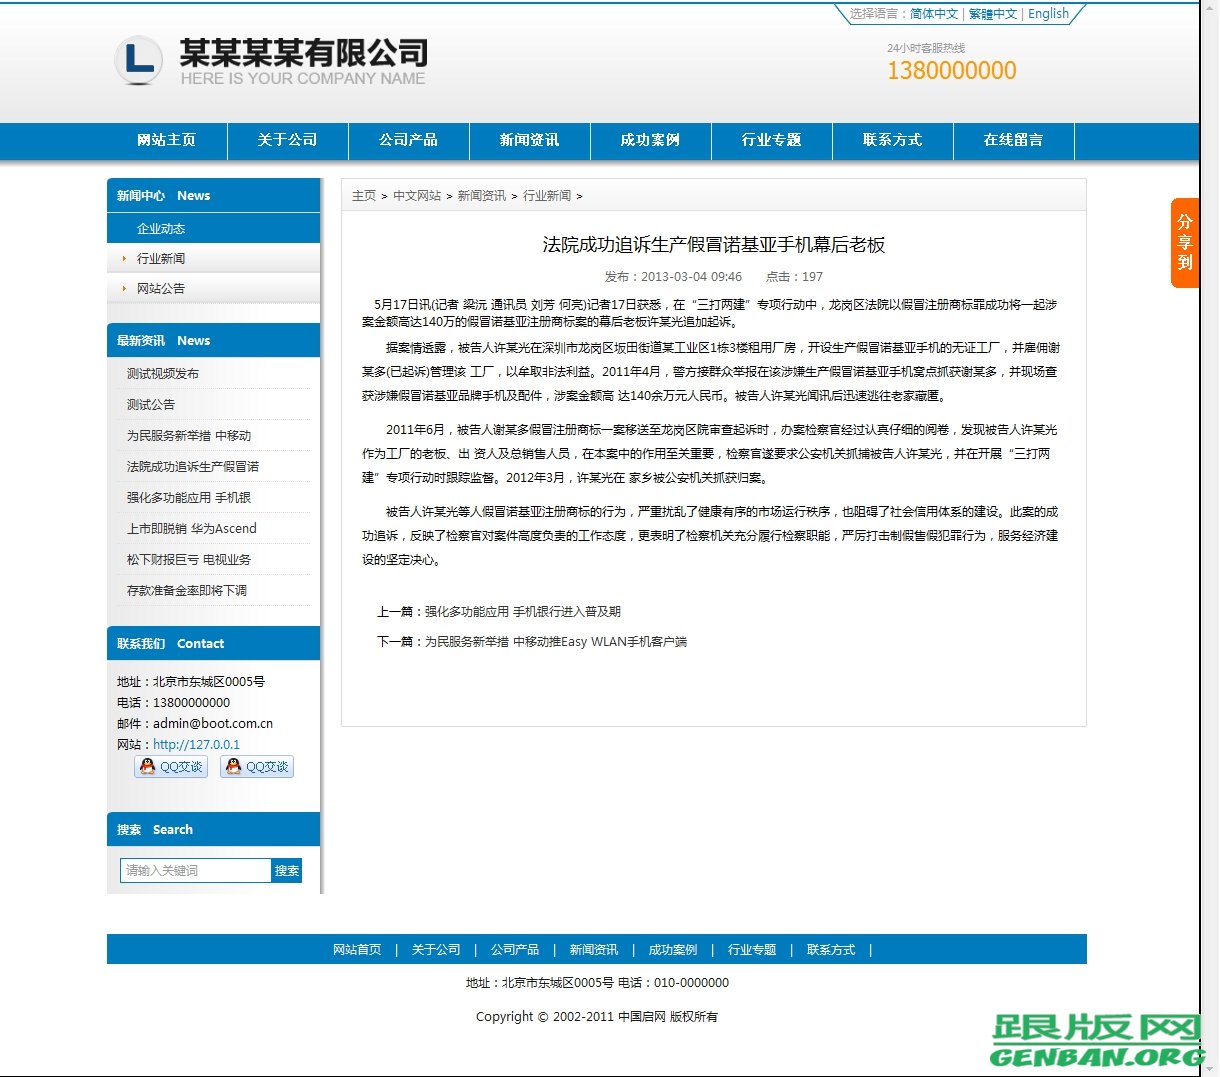
Task: Click inside the keyword search input field
Action: pyautogui.click(x=195, y=870)
